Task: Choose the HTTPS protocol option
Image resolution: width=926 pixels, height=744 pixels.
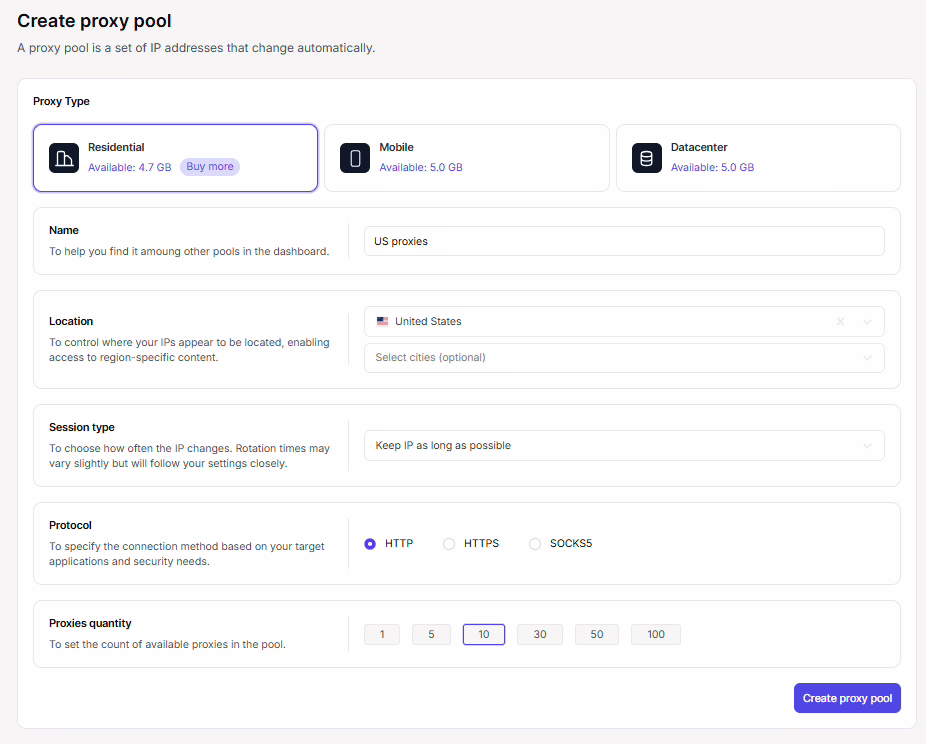Action: [x=449, y=544]
